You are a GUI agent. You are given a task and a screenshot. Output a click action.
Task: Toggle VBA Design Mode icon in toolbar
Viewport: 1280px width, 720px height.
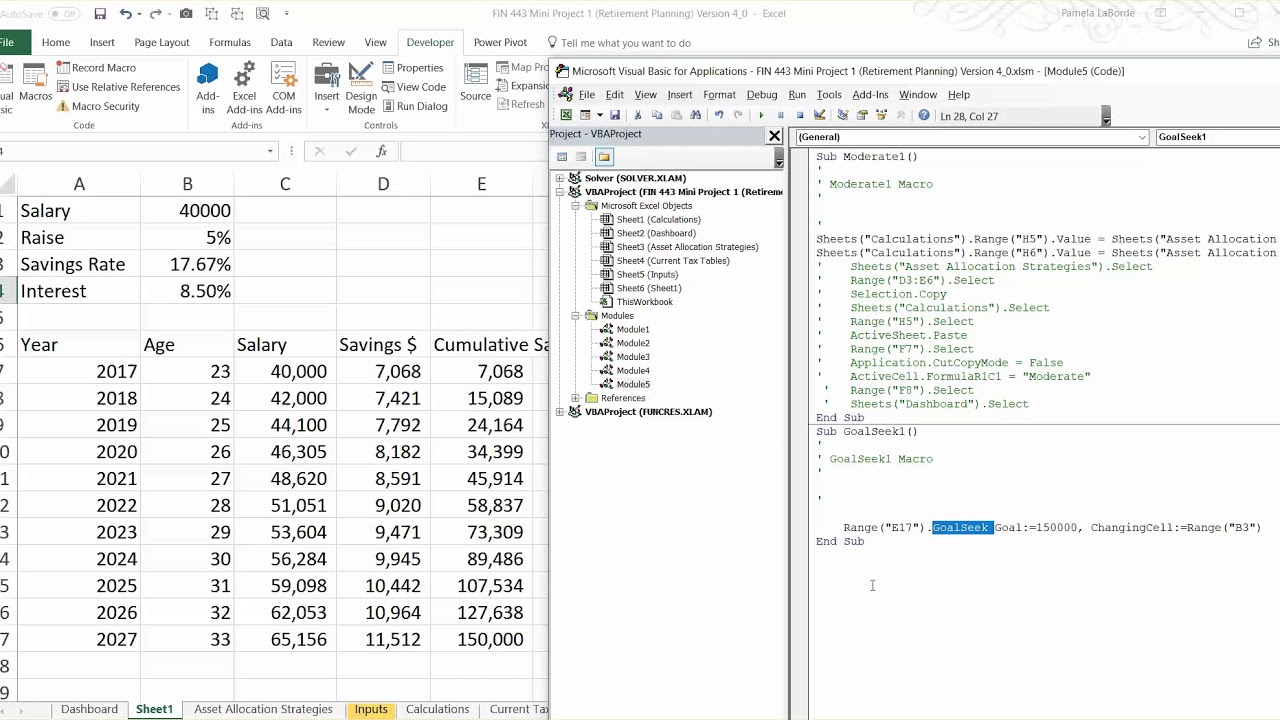[820, 115]
